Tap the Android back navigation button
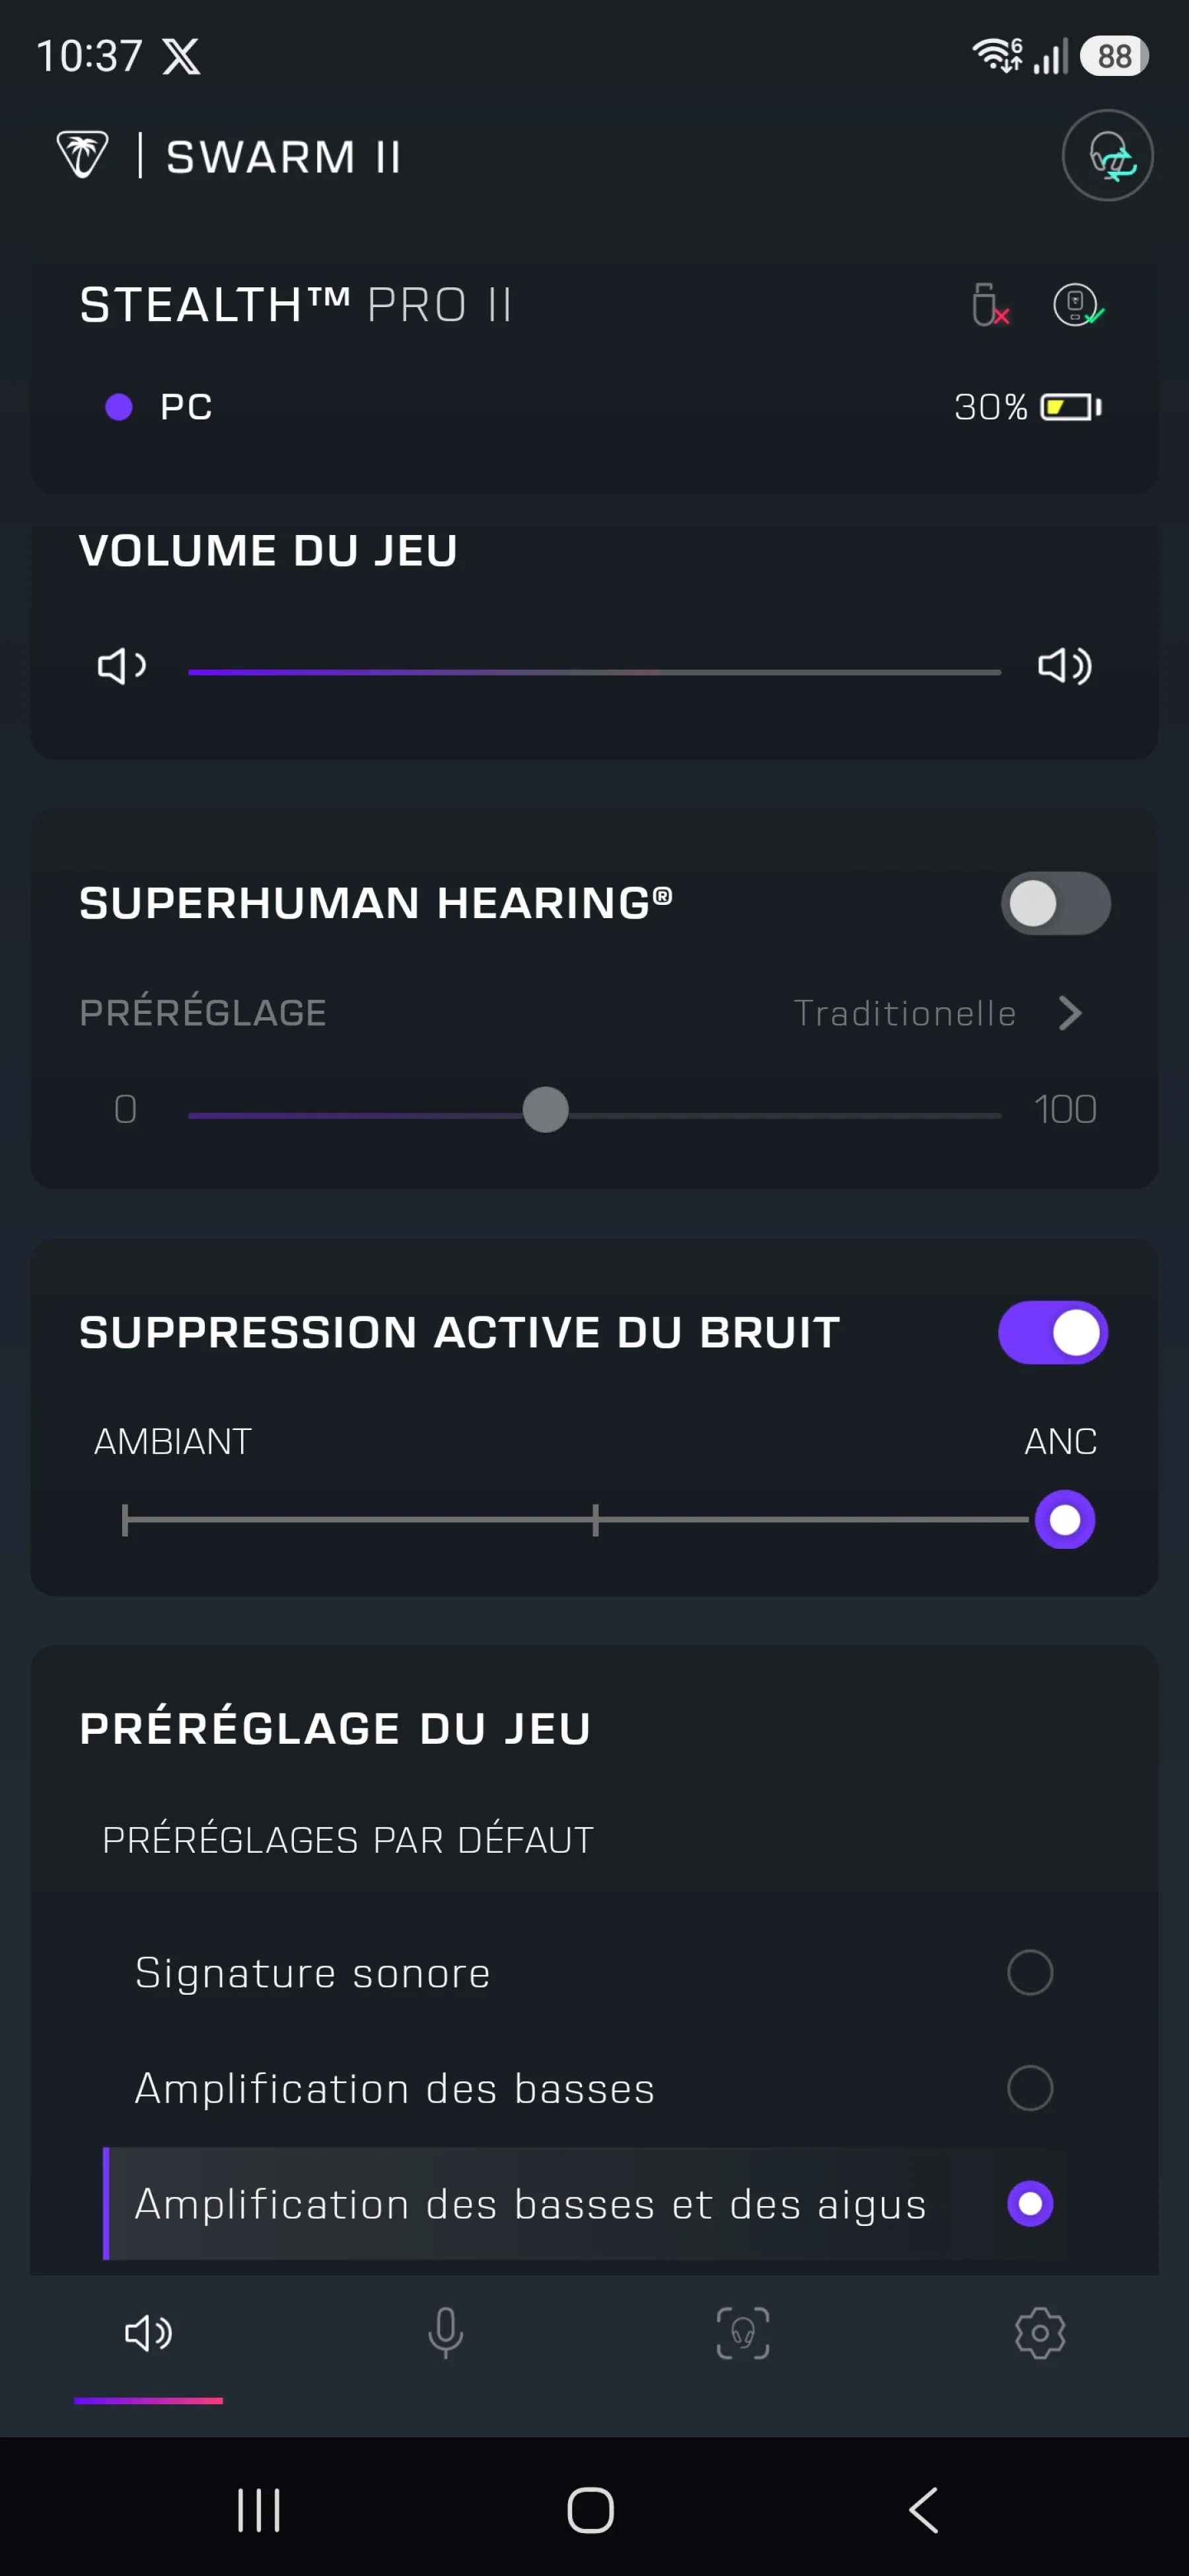Image resolution: width=1189 pixels, height=2576 pixels. pyautogui.click(x=924, y=2510)
